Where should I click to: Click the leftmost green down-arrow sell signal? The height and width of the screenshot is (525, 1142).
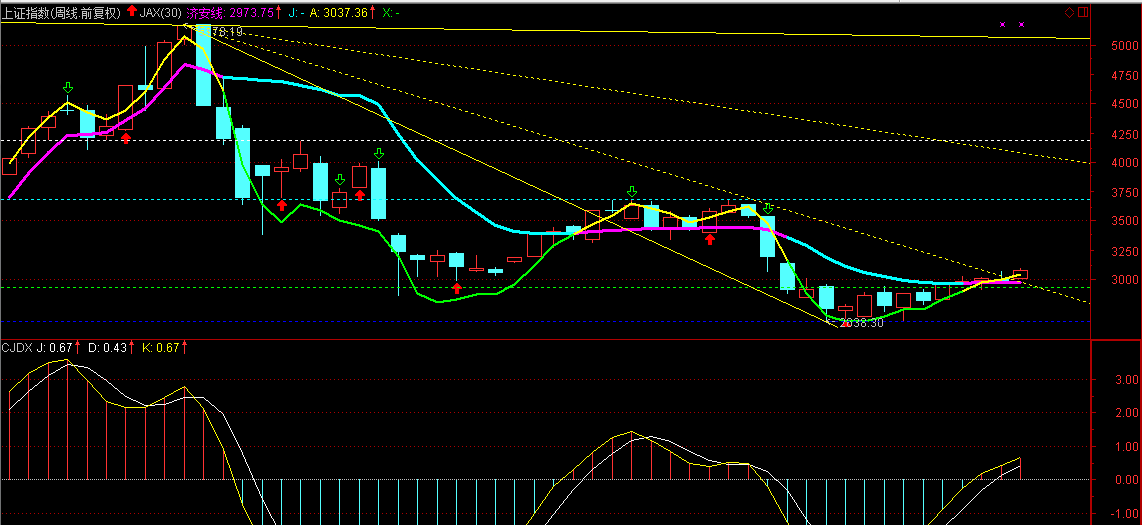(68, 88)
